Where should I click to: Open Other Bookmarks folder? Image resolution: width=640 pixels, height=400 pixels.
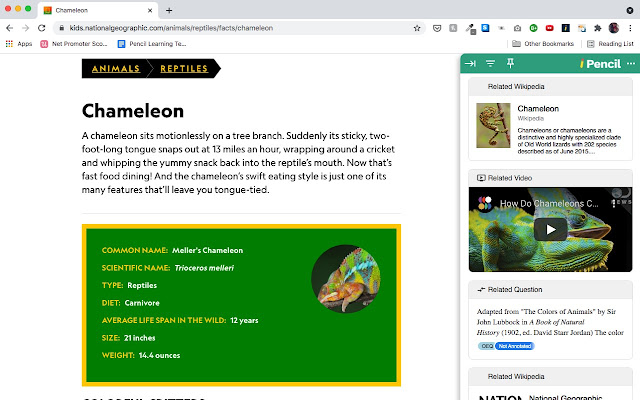pos(543,44)
